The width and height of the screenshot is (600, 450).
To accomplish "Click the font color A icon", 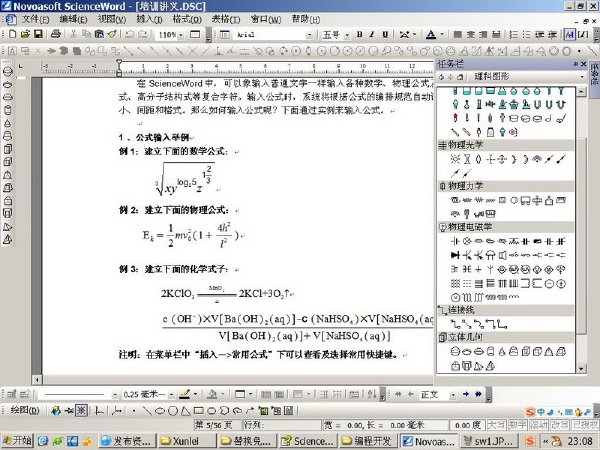I will pos(431,34).
